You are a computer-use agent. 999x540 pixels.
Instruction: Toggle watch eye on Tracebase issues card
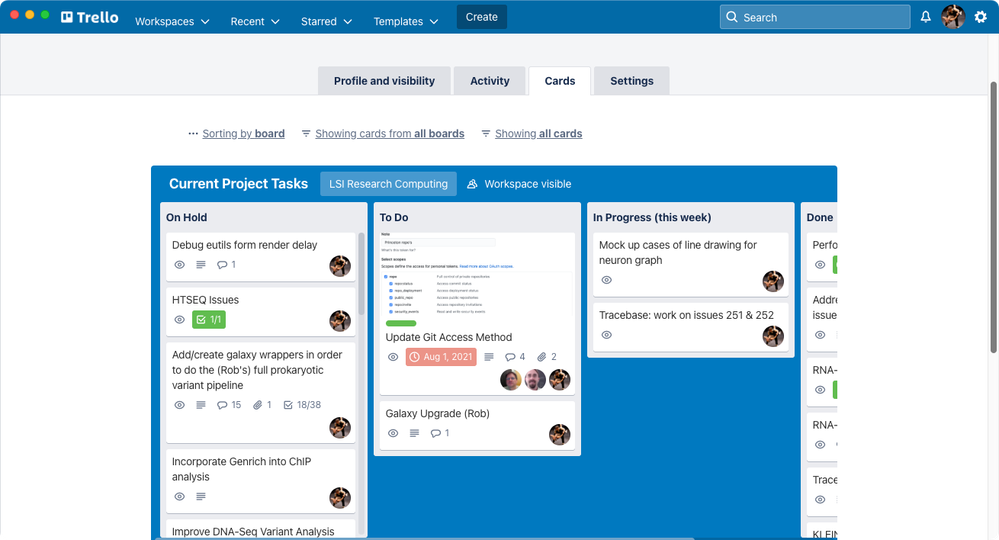click(x=607, y=334)
